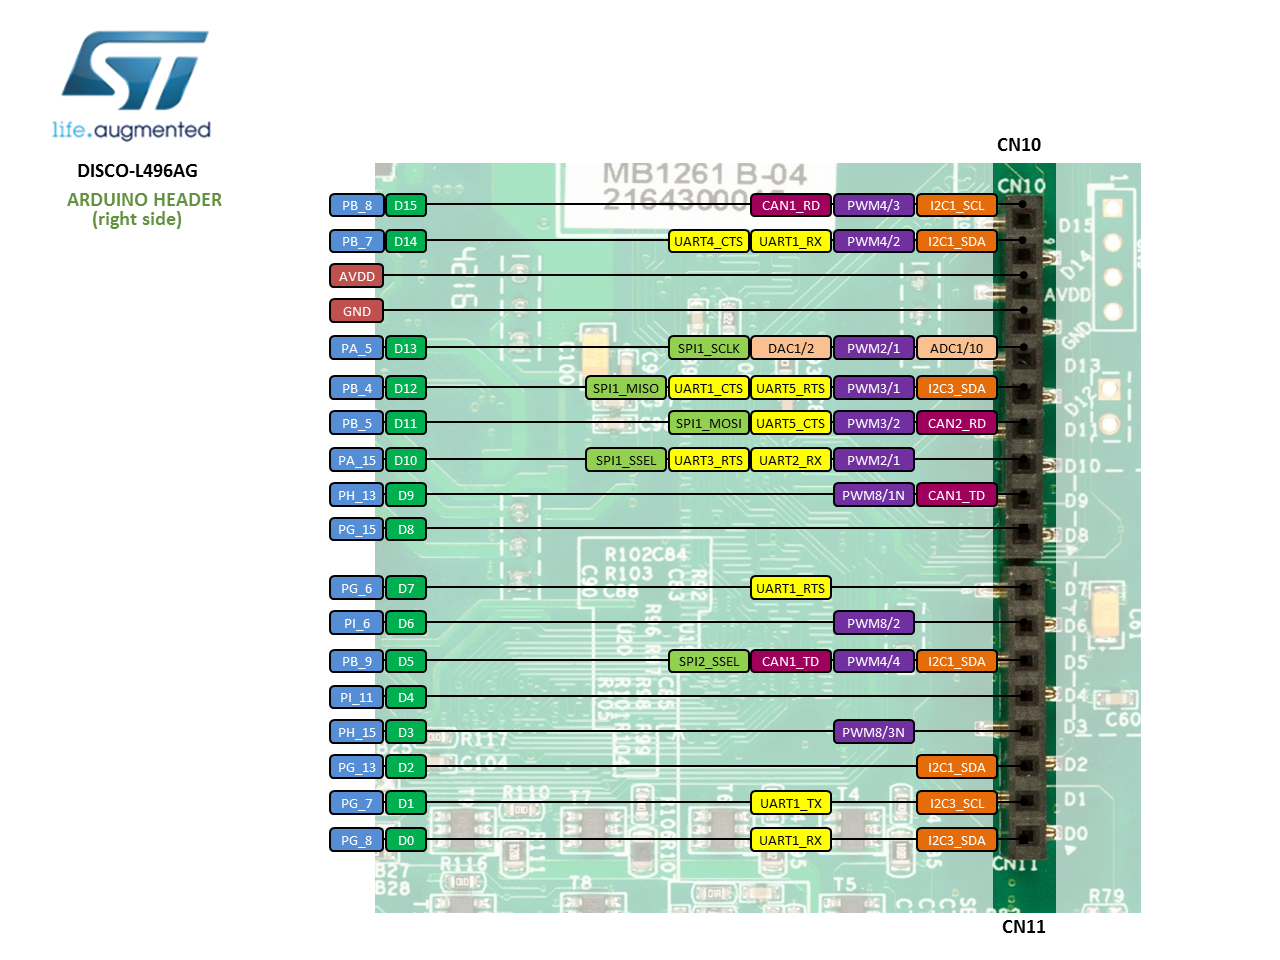This screenshot has height=960, width=1280.
Task: Select the PG_8 pin label
Action: (356, 841)
